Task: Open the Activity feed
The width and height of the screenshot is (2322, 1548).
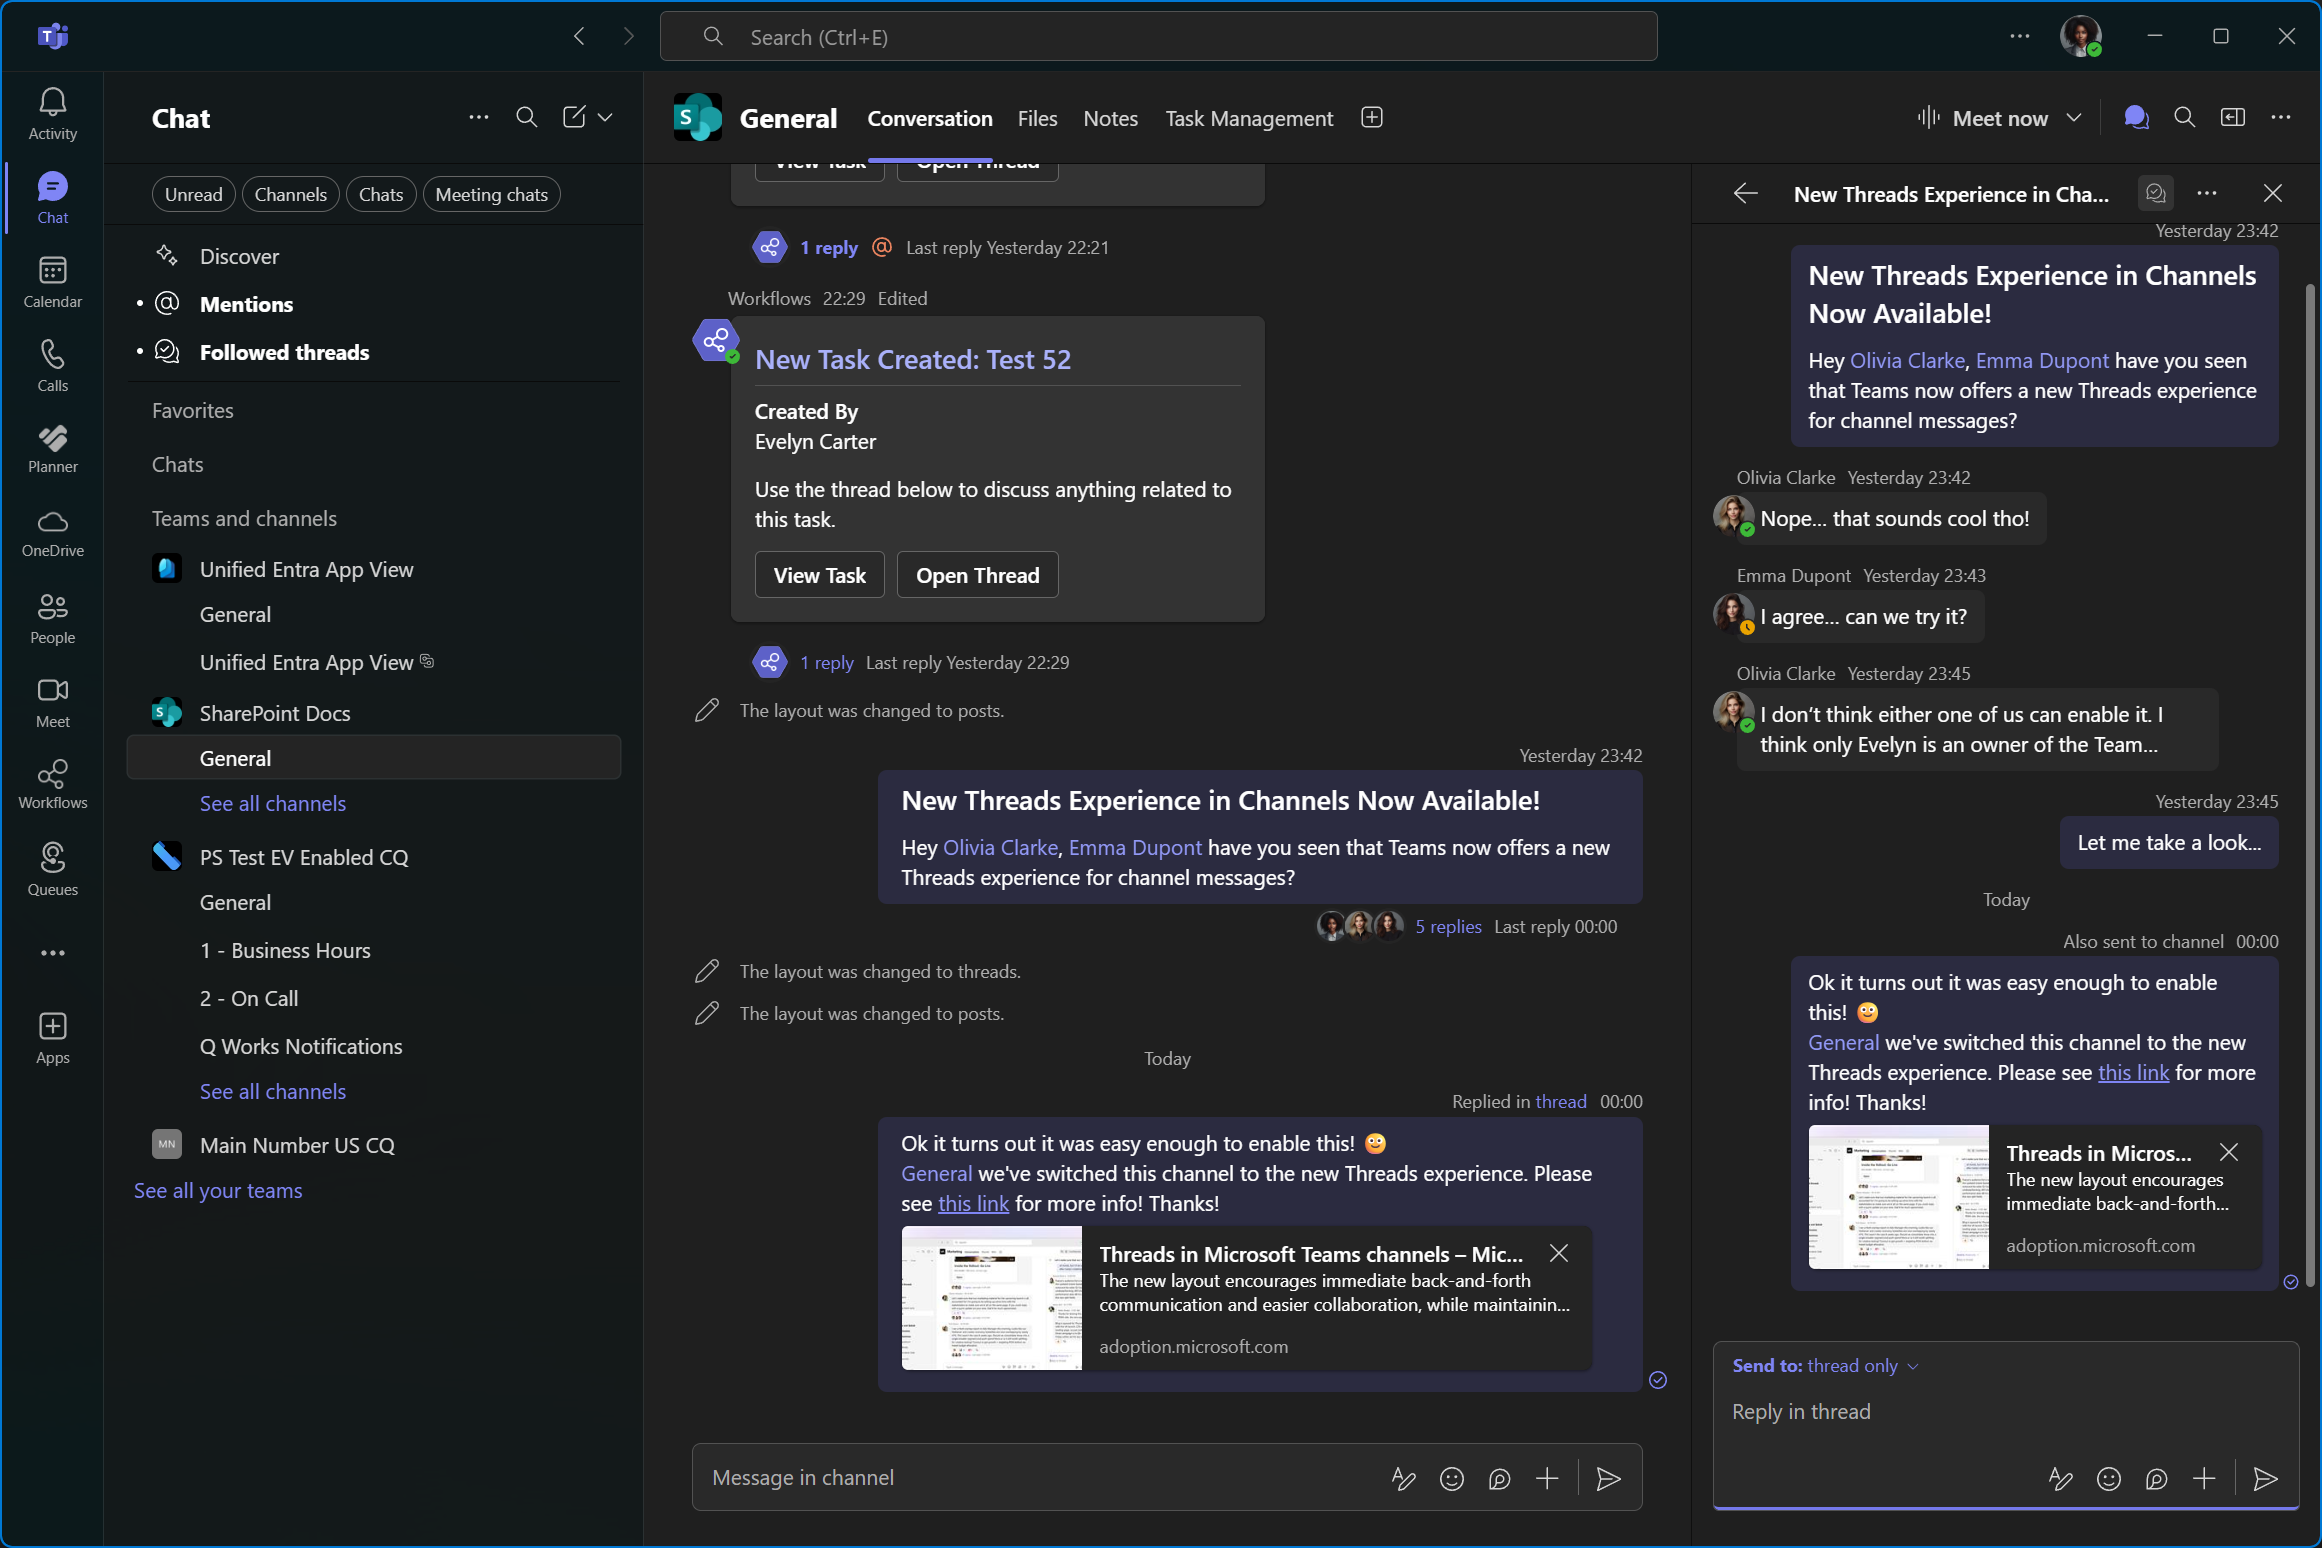Action: click(52, 114)
